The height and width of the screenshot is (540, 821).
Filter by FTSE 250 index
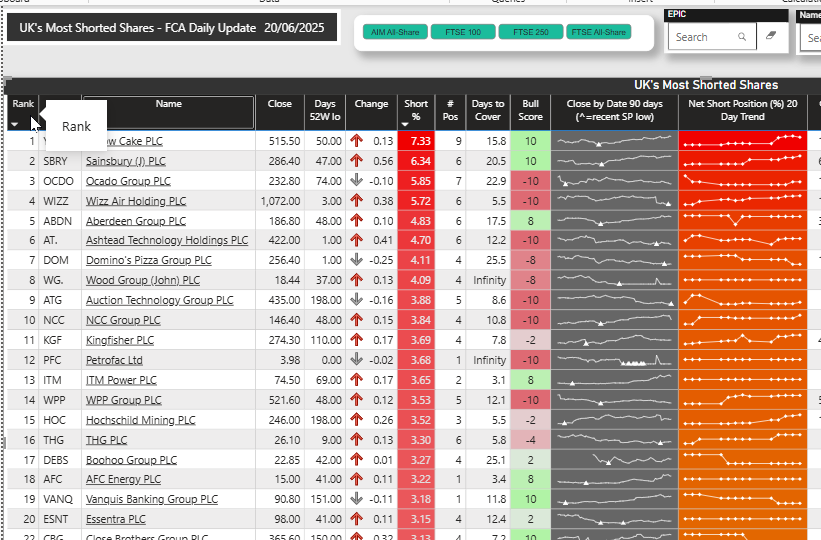click(x=531, y=32)
